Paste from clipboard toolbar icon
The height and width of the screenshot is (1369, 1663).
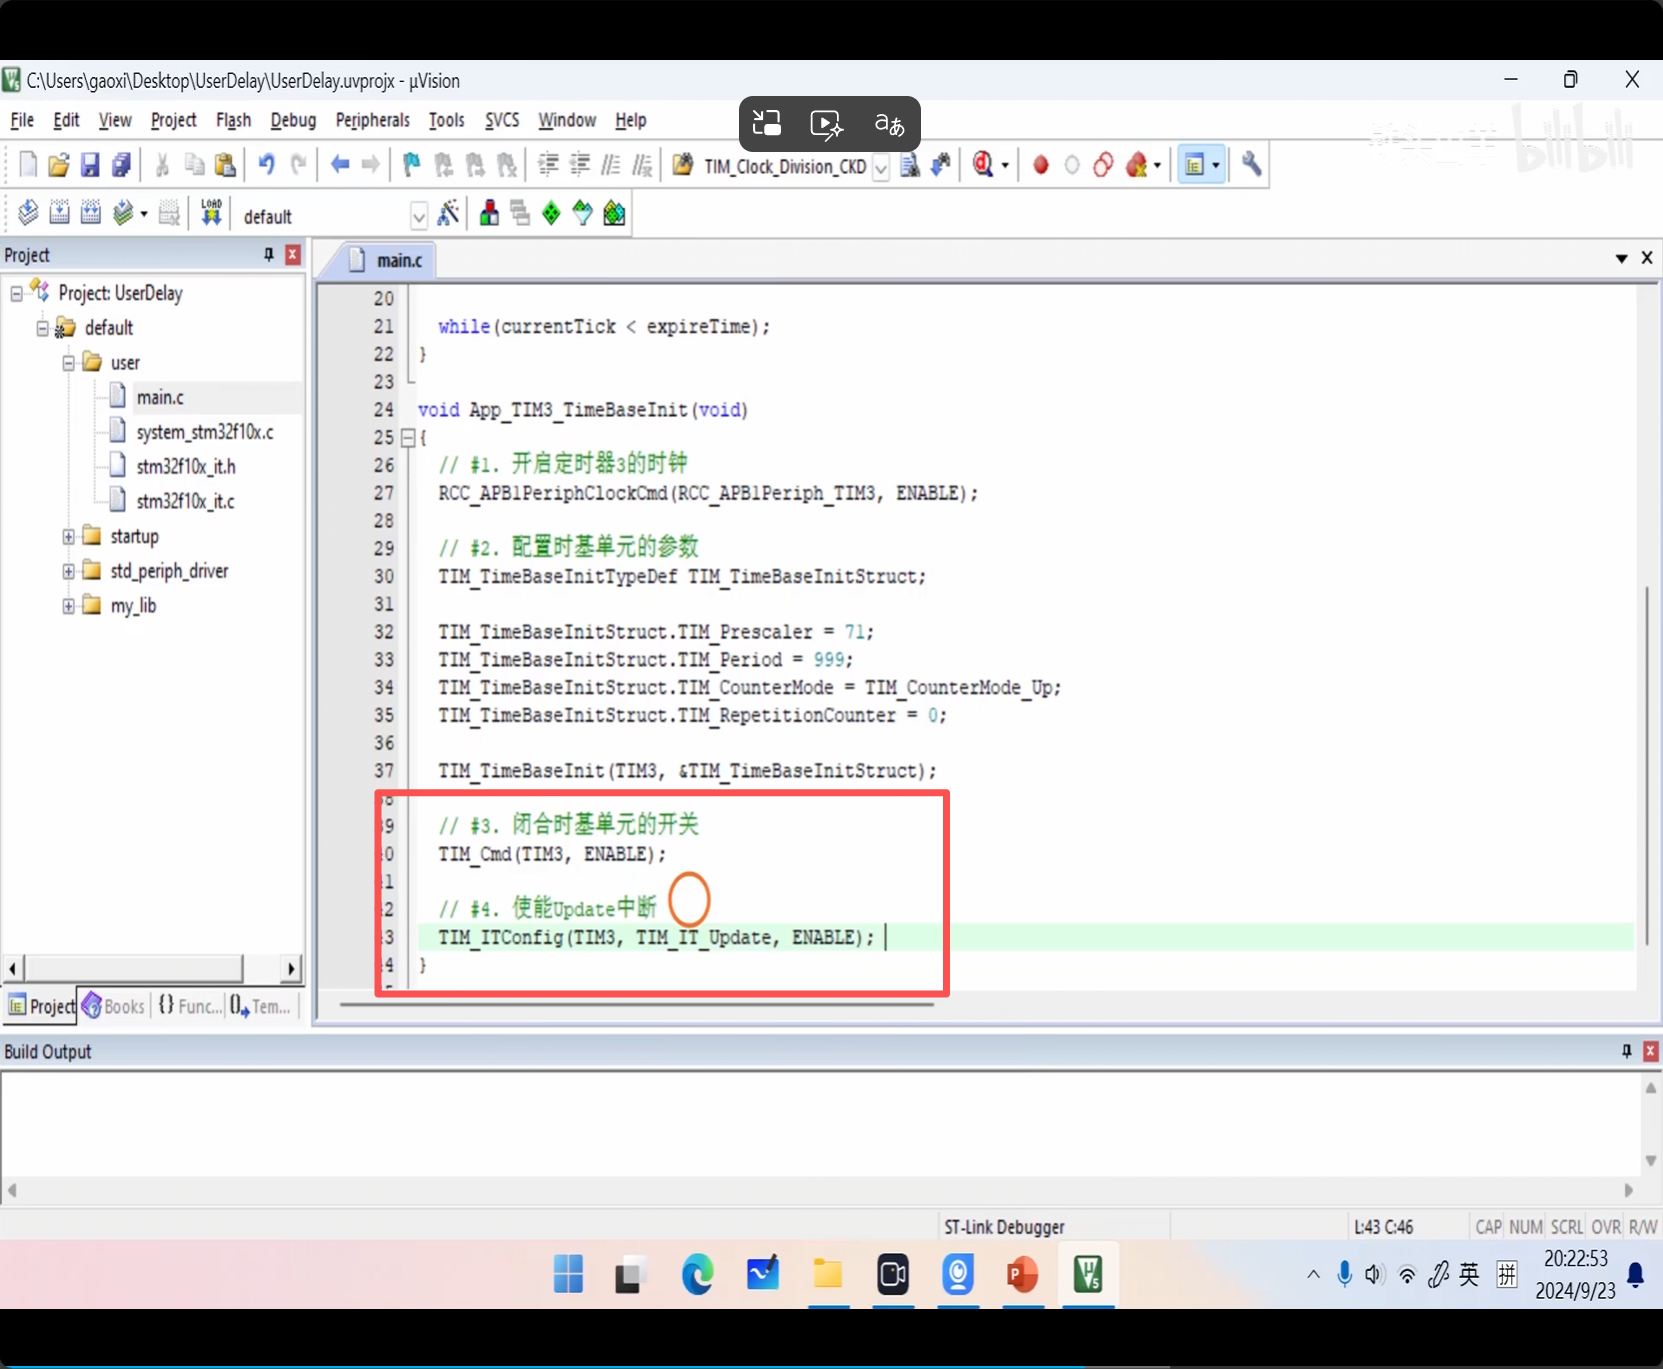point(226,165)
